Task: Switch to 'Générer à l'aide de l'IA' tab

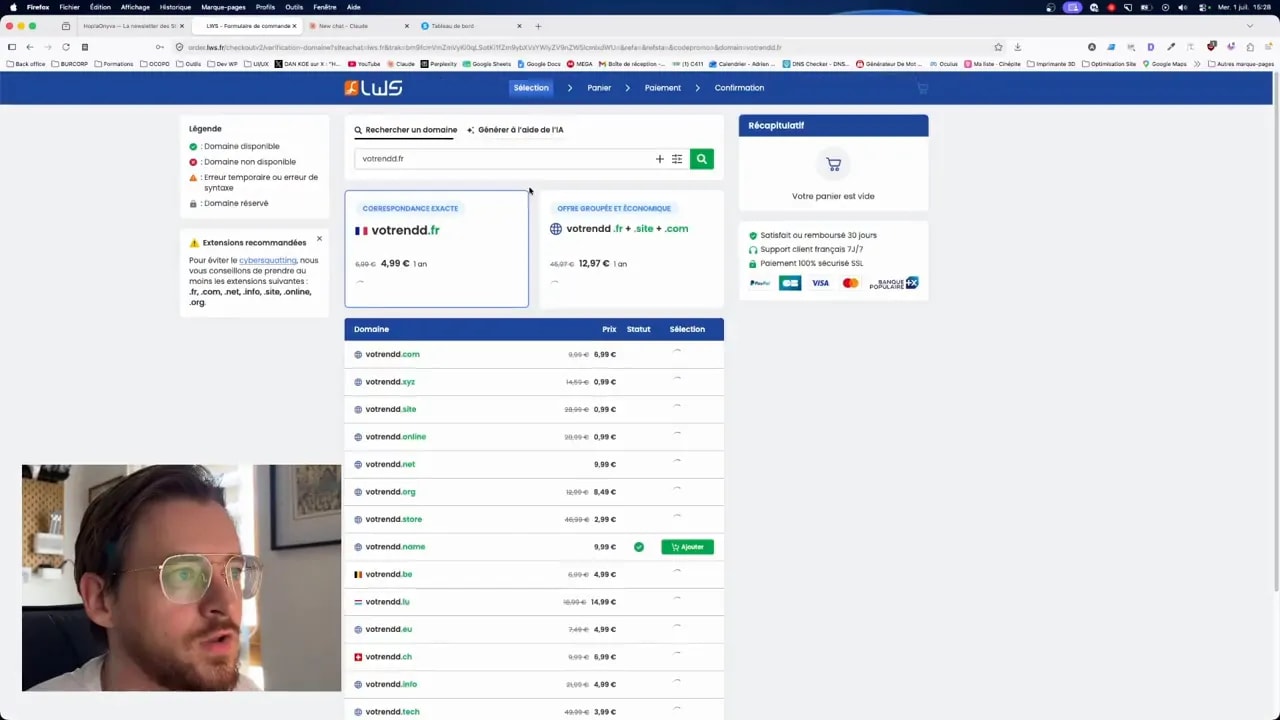Action: [x=515, y=130]
